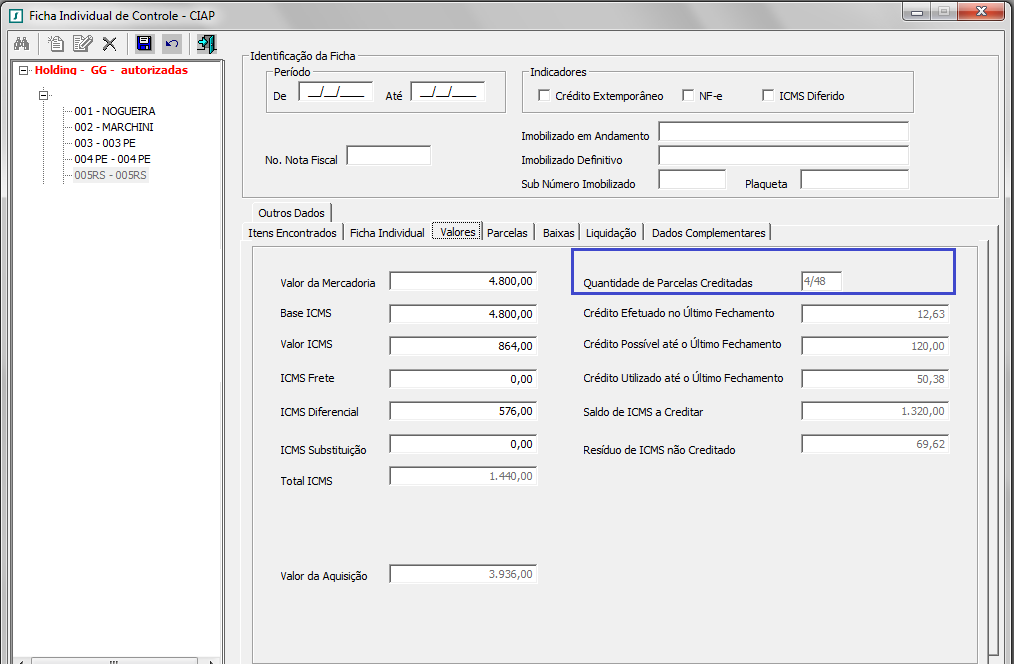This screenshot has width=1014, height=664.
Task: Click the undo arrow icon
Action: coord(172,44)
